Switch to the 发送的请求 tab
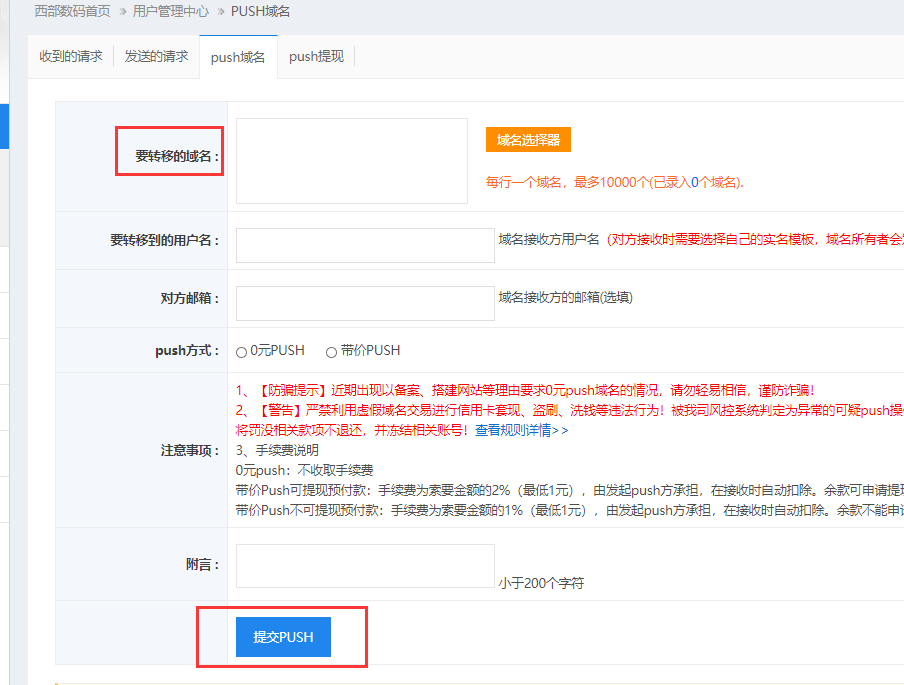 (x=156, y=56)
